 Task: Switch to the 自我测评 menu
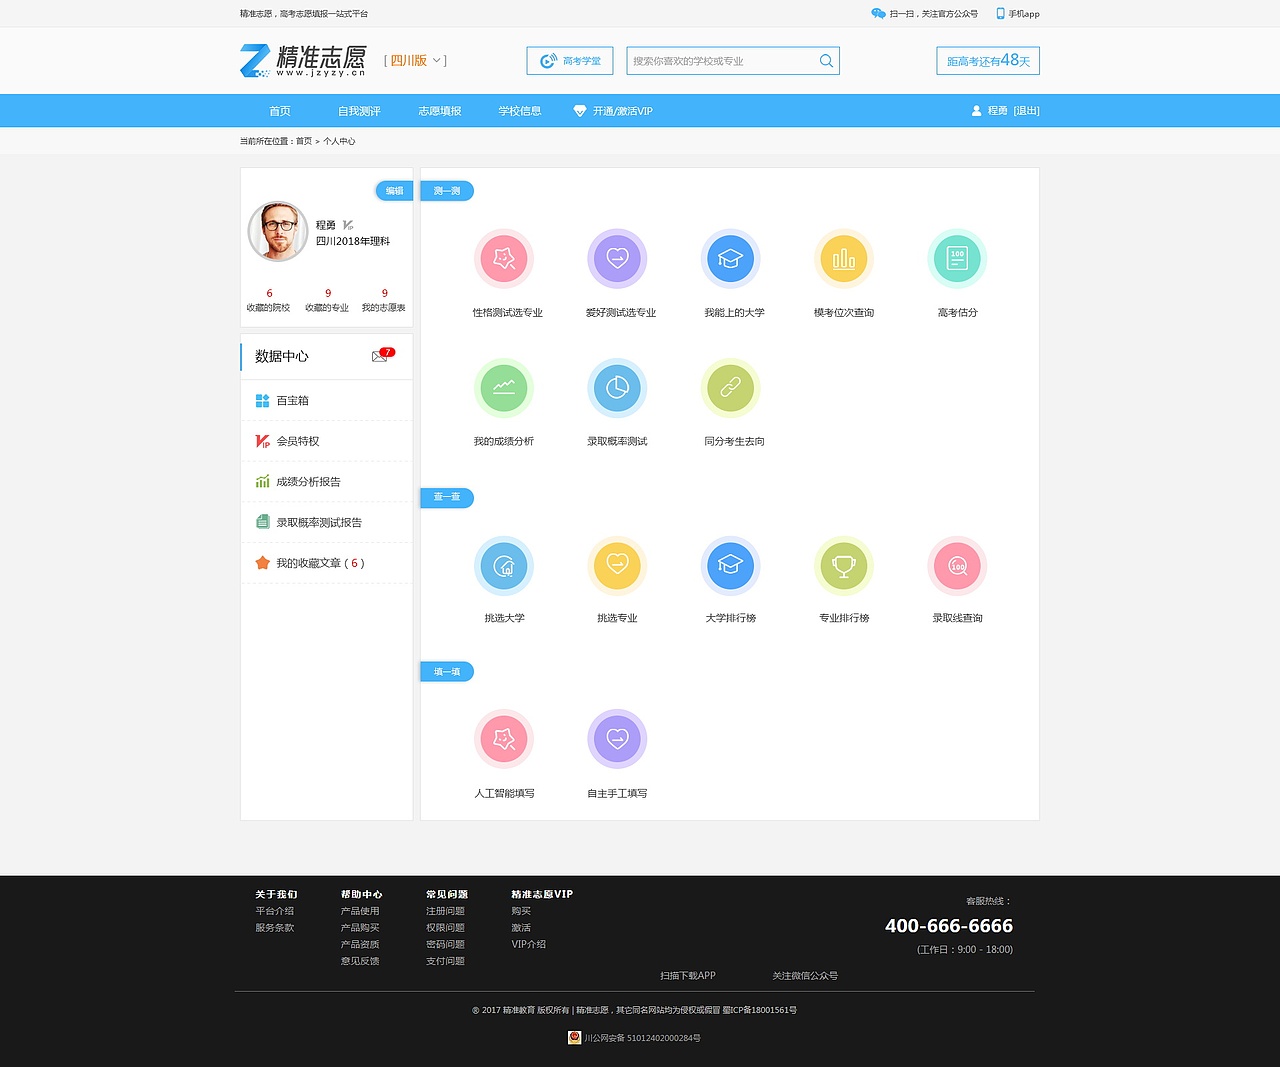pyautogui.click(x=360, y=110)
